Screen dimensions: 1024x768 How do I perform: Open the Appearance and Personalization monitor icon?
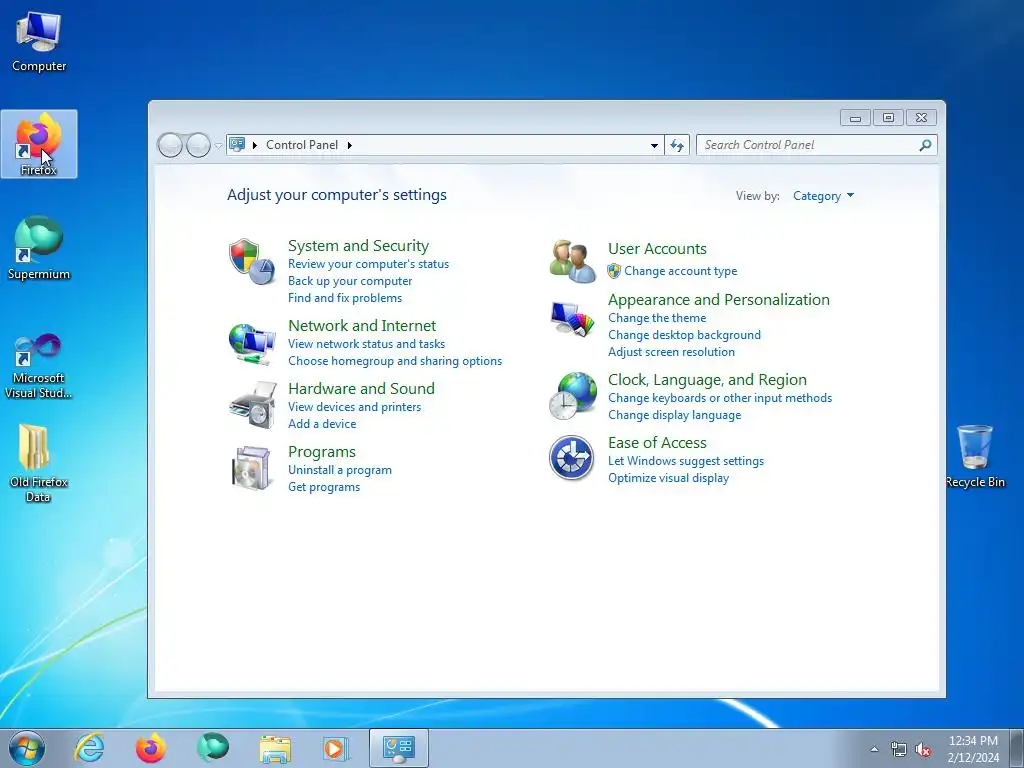(572, 319)
